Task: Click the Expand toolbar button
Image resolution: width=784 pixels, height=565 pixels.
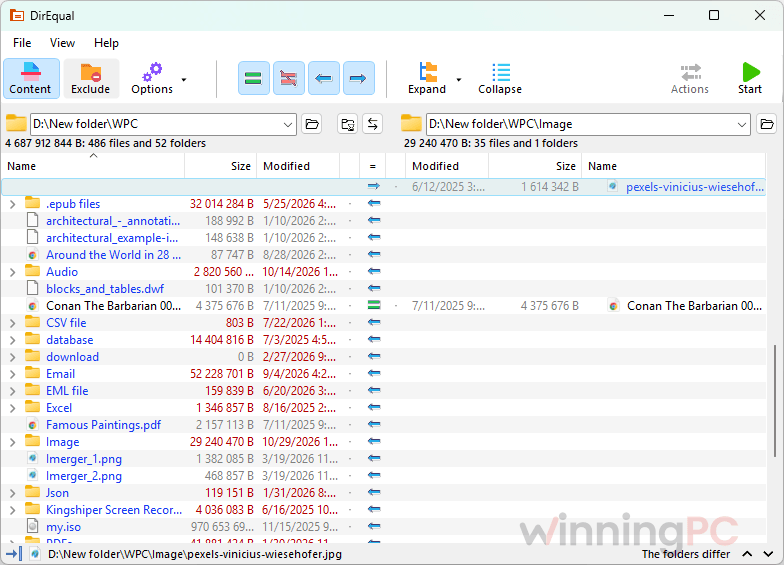Action: (426, 78)
